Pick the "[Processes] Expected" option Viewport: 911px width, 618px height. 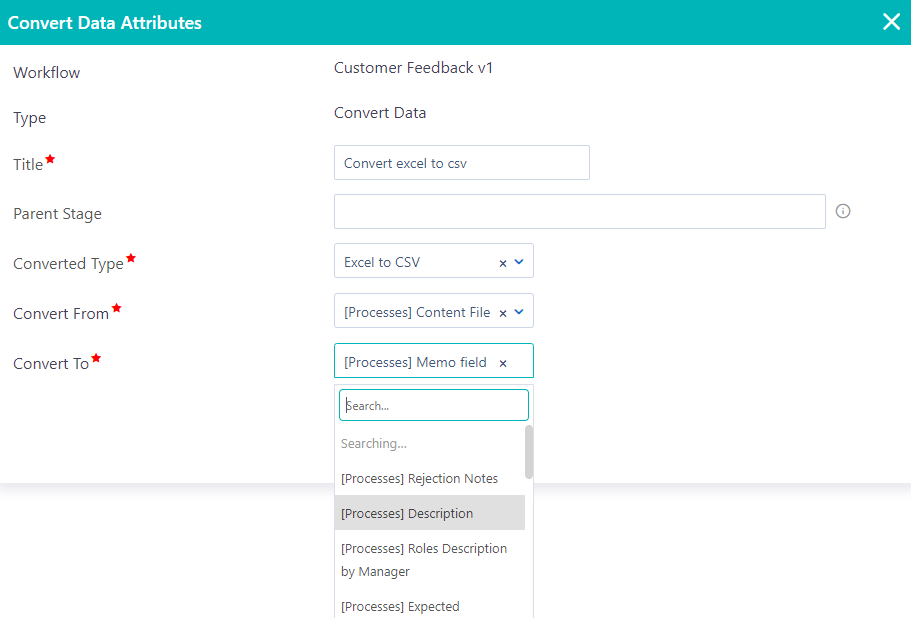pos(400,606)
